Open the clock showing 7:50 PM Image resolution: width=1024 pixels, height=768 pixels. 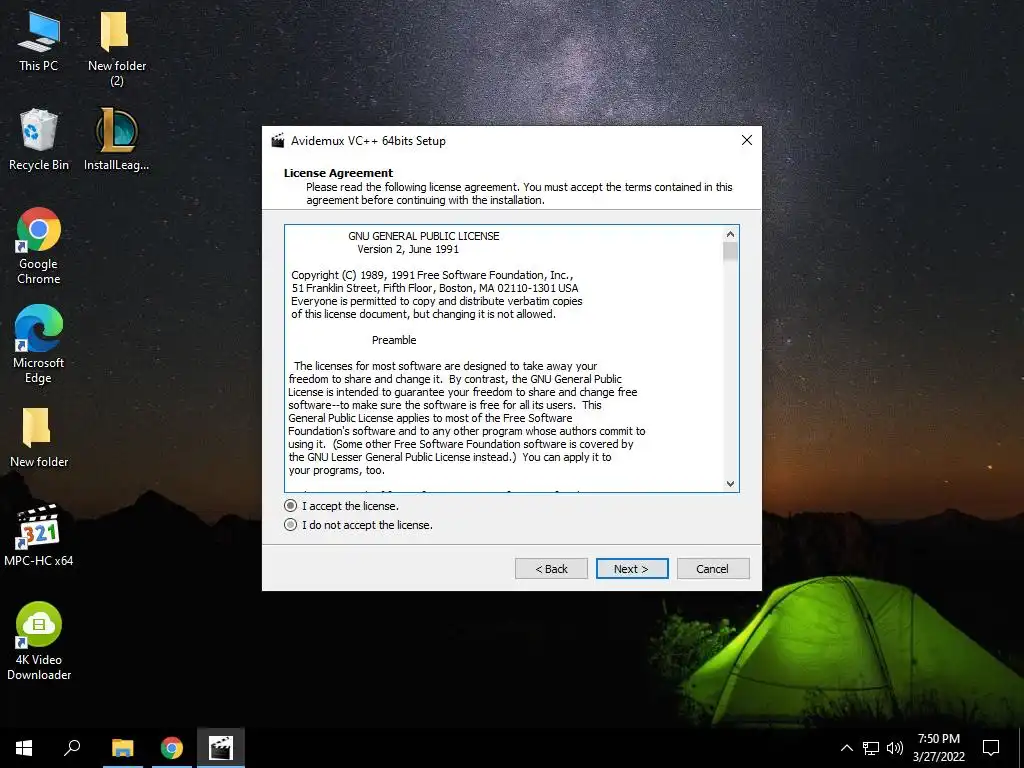pos(938,748)
